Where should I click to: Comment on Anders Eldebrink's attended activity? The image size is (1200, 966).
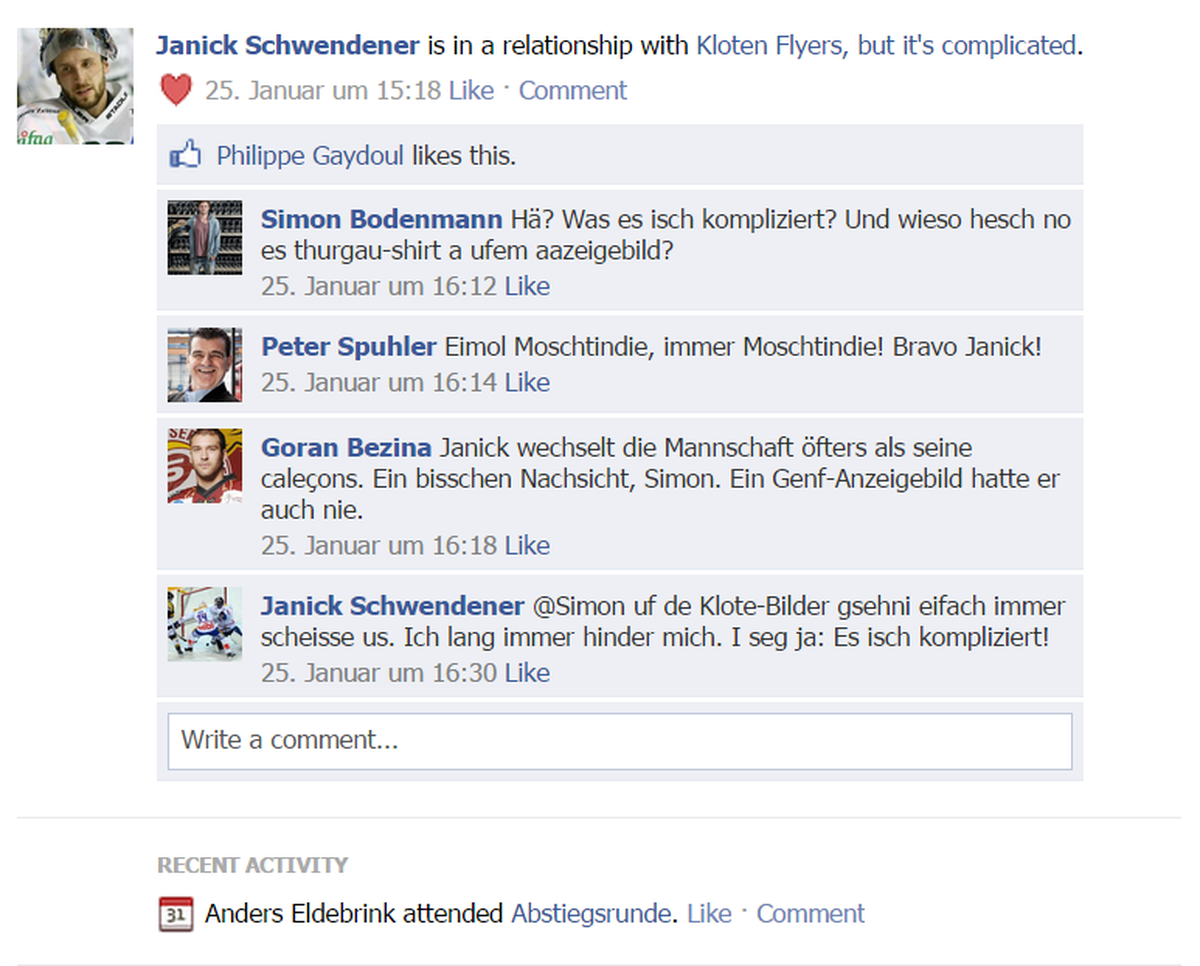(811, 913)
